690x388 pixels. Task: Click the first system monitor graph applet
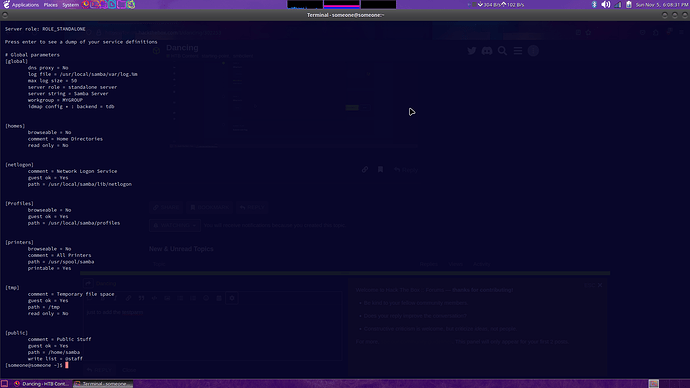305,4
